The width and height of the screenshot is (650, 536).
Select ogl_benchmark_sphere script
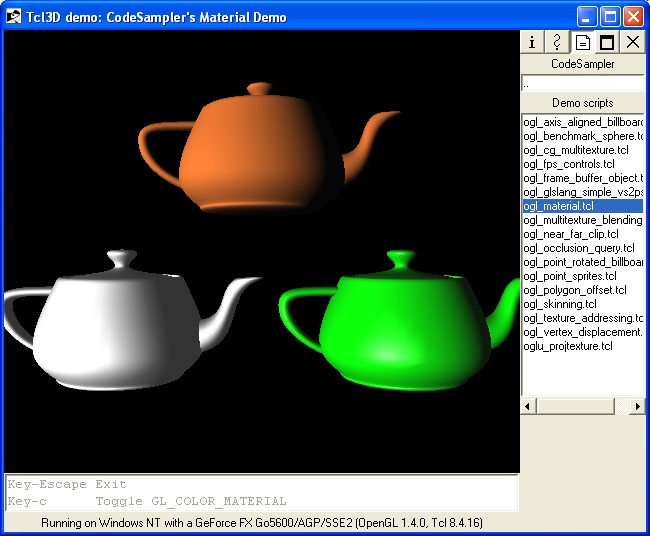[x=583, y=136]
